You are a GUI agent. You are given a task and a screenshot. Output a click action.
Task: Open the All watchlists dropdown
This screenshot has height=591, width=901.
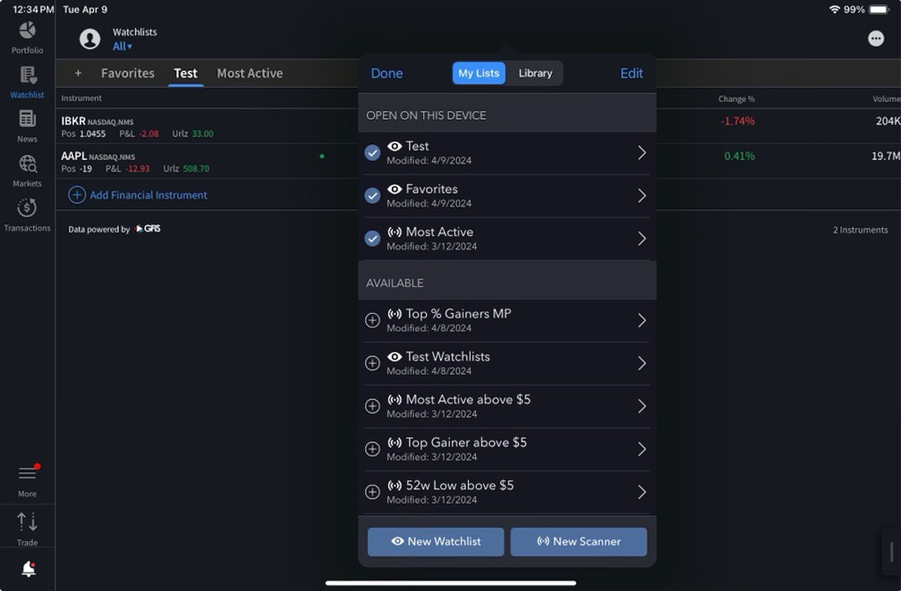(x=120, y=45)
